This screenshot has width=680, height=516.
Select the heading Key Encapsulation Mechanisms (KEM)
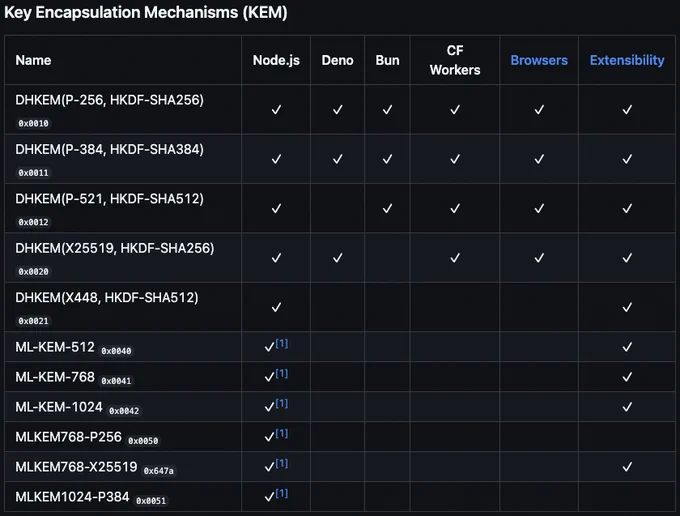146,12
